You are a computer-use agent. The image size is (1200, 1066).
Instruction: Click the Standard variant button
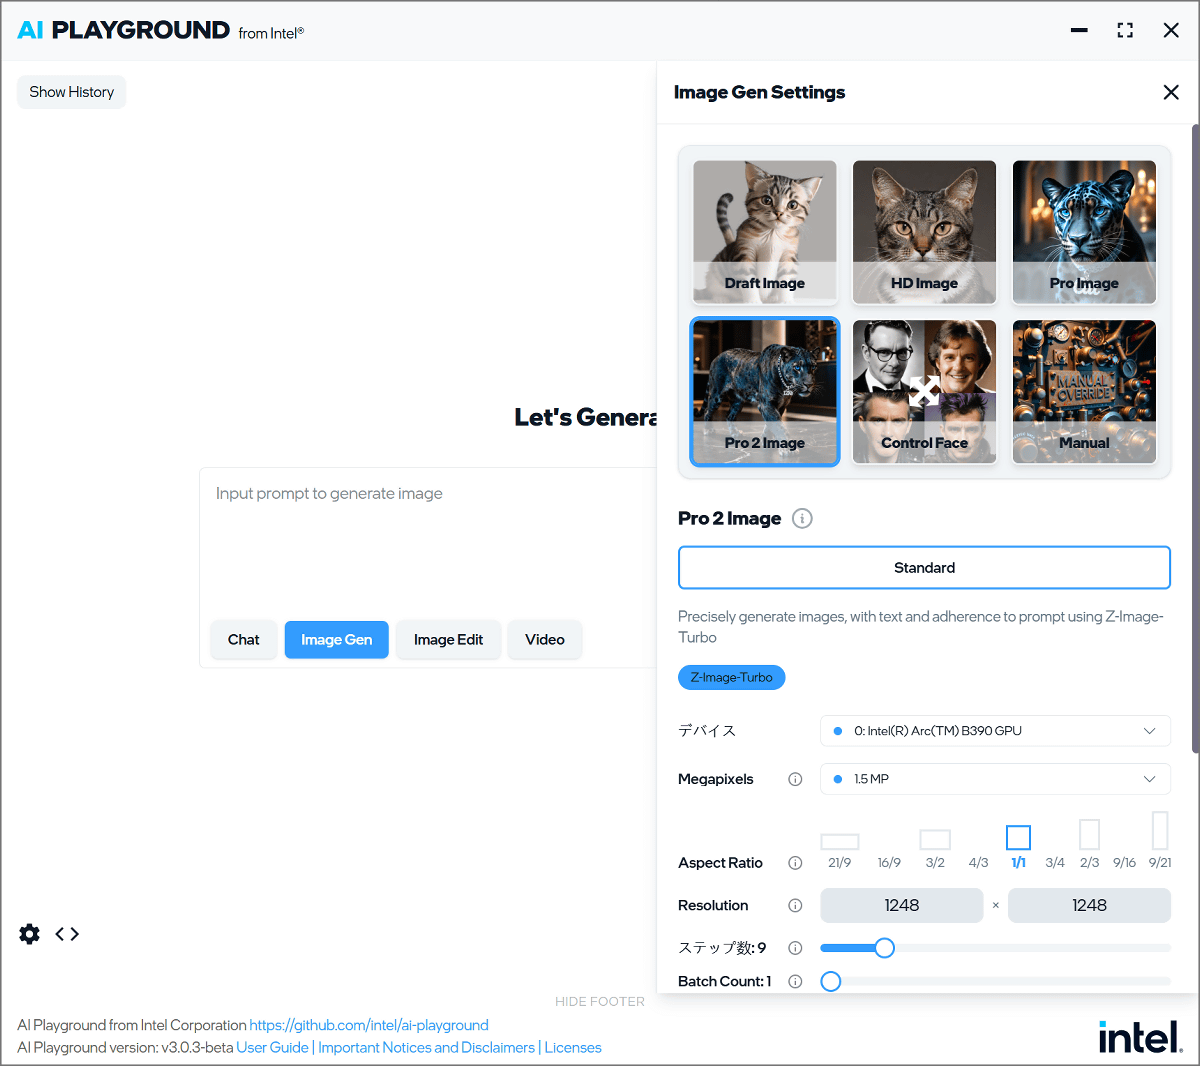pos(924,568)
